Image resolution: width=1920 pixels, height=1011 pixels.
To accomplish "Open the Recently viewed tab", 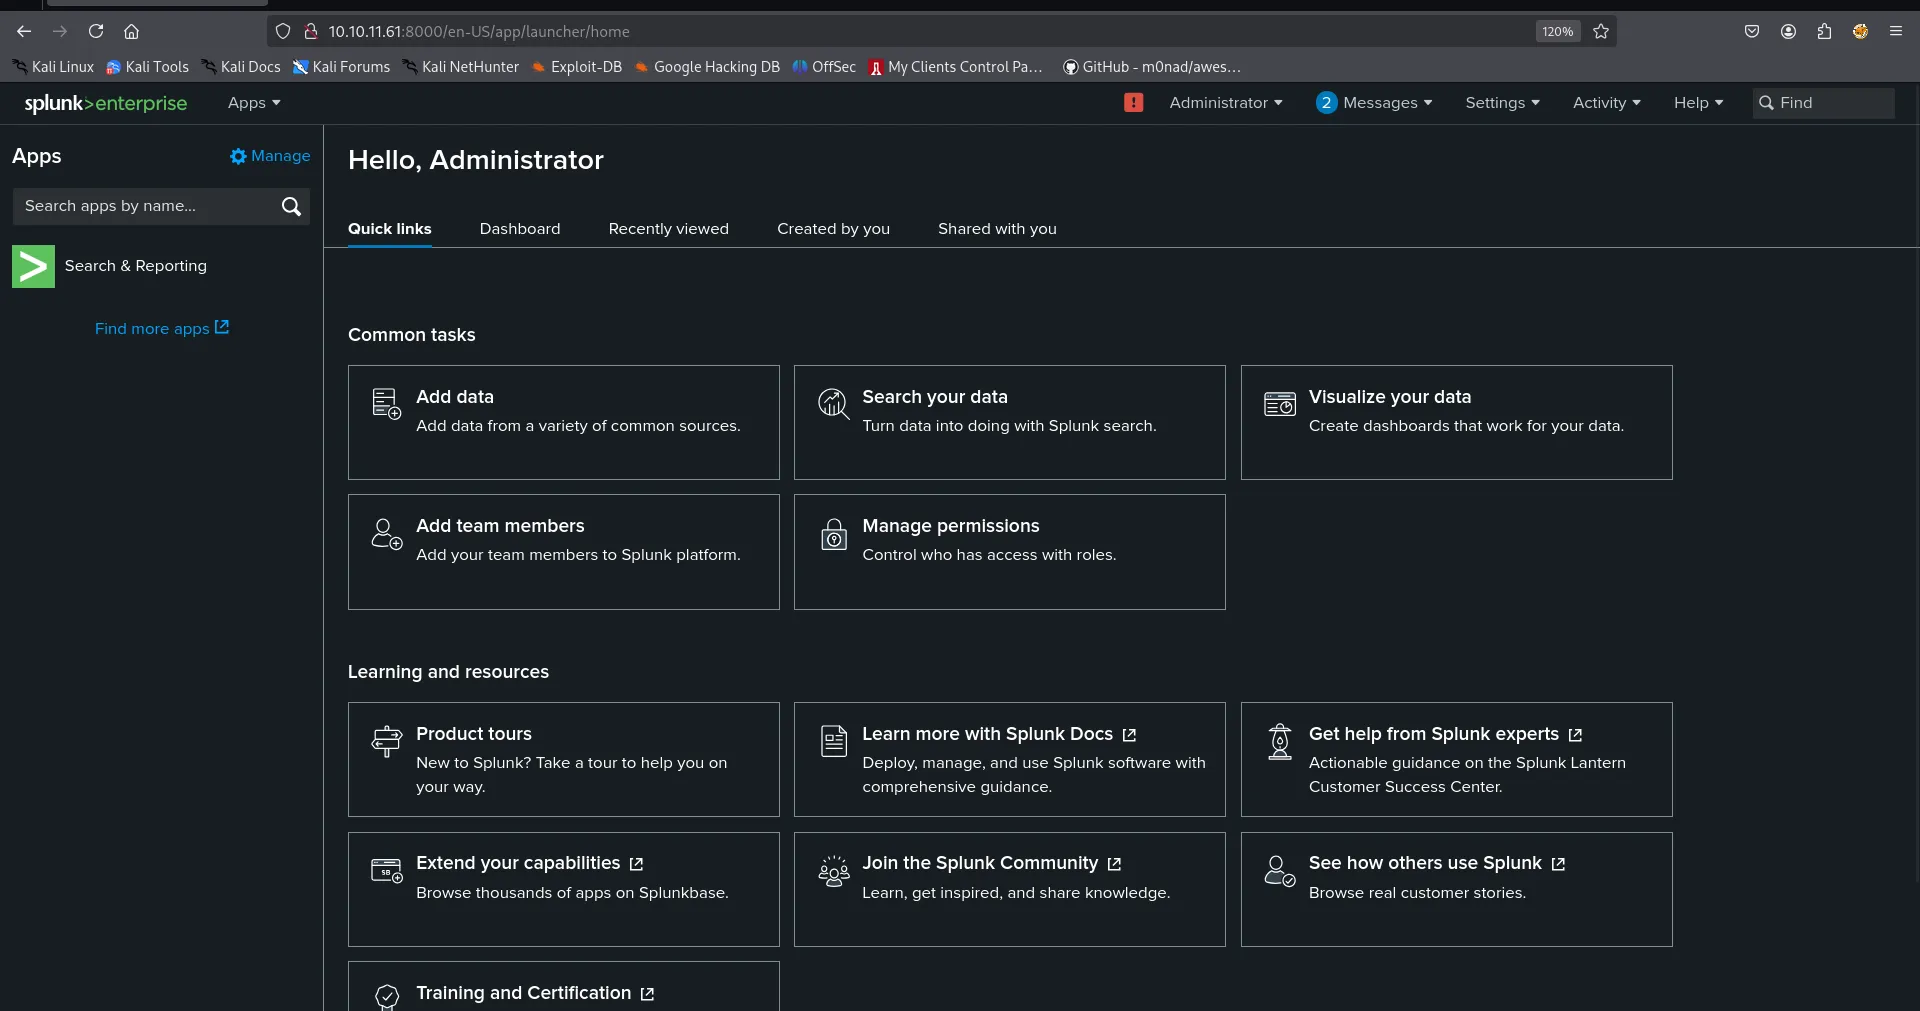I will point(668,229).
